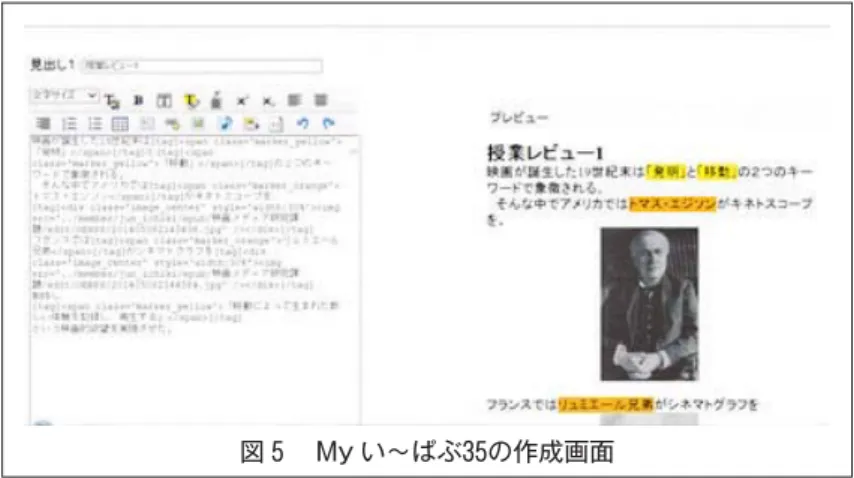Click the 見出し1 field label
This screenshot has width=854, height=478.
(x=52, y=65)
